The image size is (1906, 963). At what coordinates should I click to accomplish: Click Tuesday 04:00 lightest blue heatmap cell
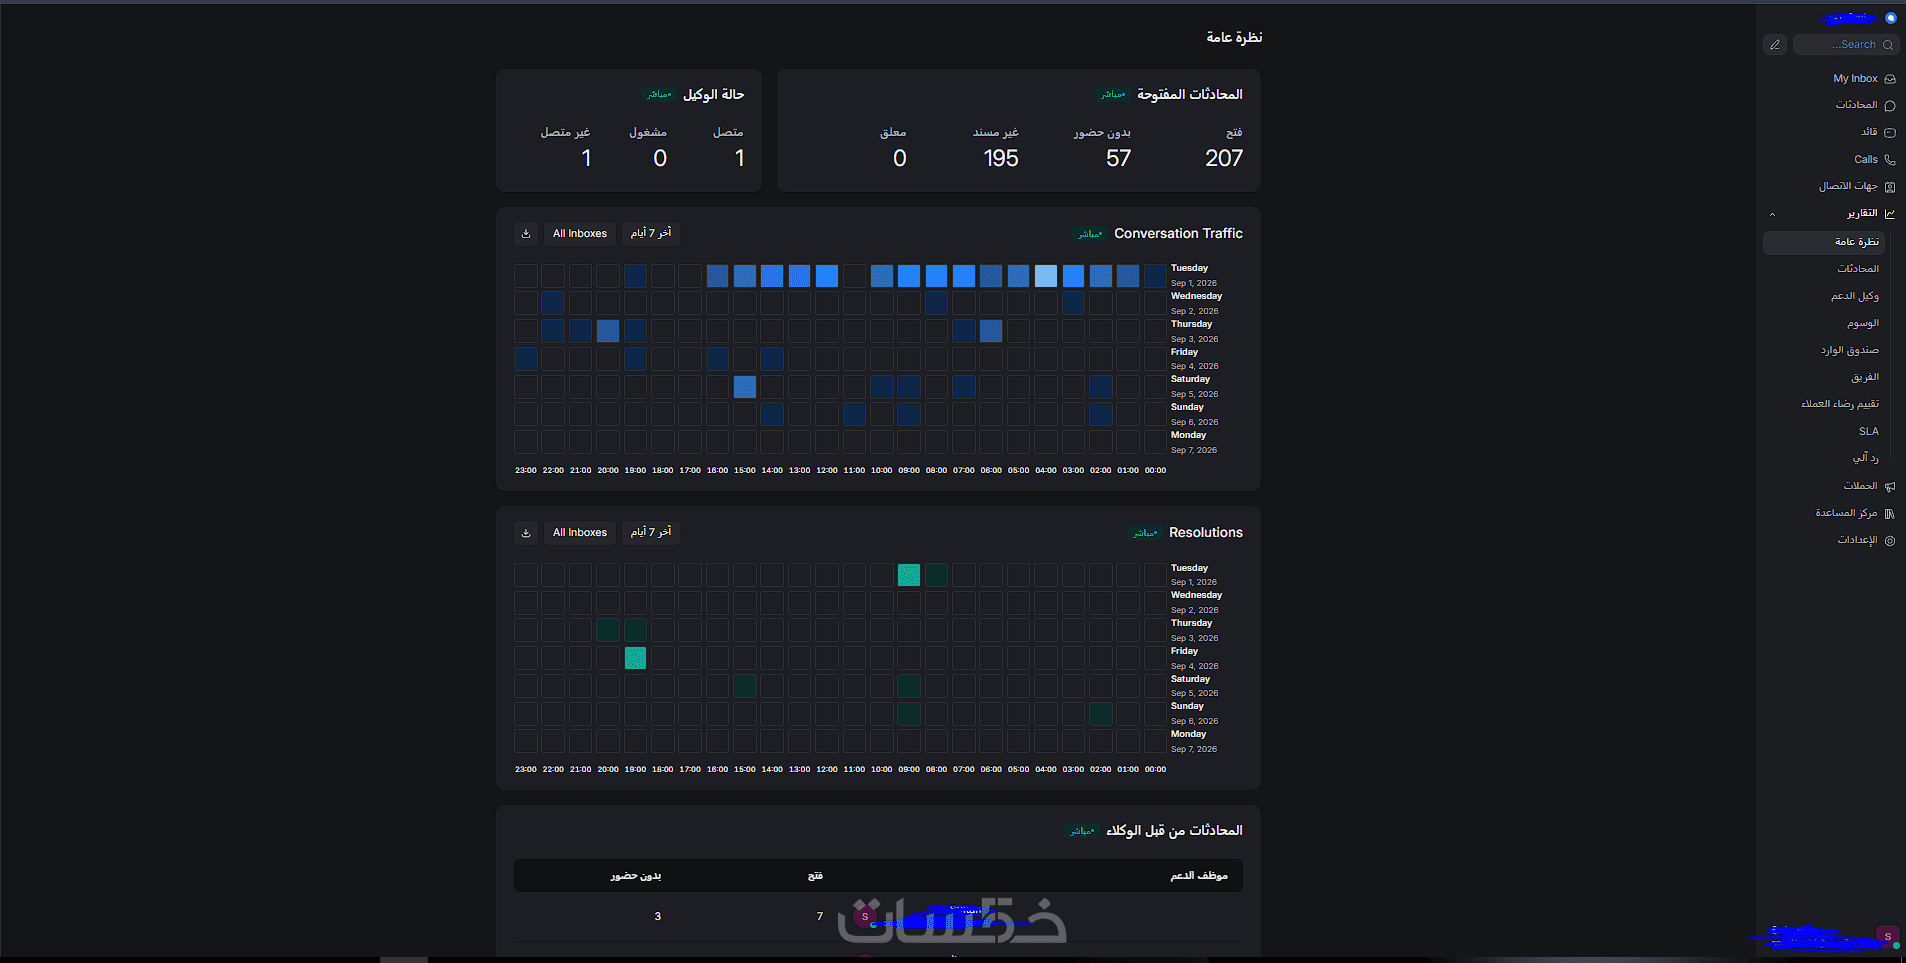1045,276
